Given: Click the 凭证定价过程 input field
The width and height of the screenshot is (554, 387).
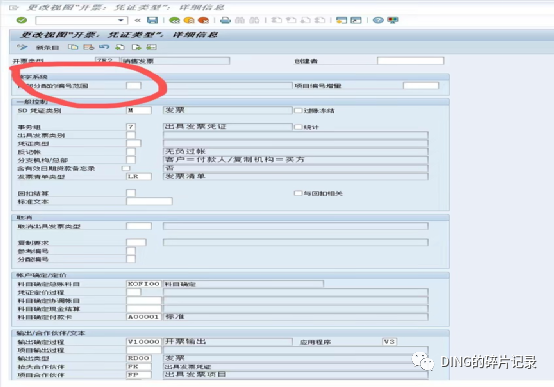Looking at the screenshot, I should [134, 292].
